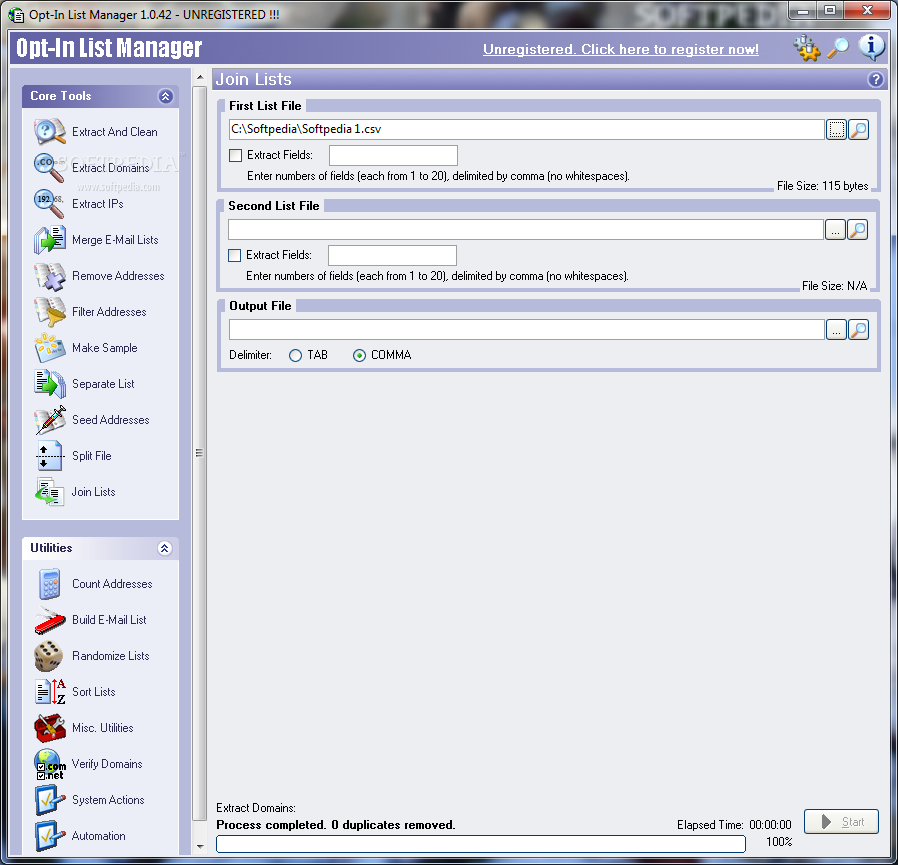The image size is (898, 865).
Task: Click 'File Size: 115 bytes' text
Action: pos(822,186)
